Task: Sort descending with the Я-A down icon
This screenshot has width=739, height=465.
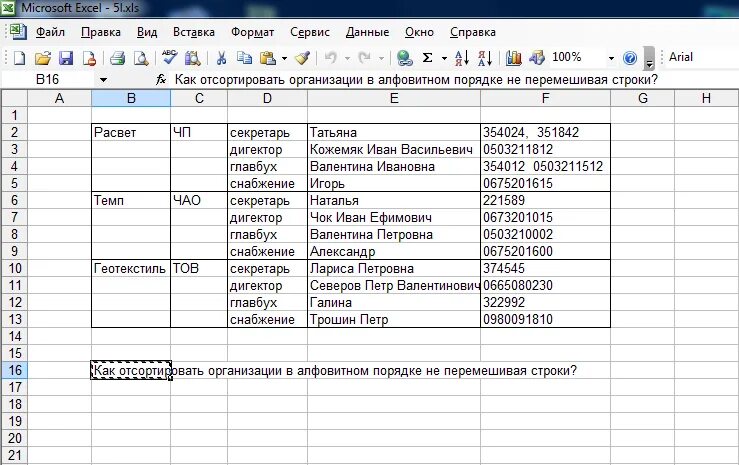Action: [485, 58]
